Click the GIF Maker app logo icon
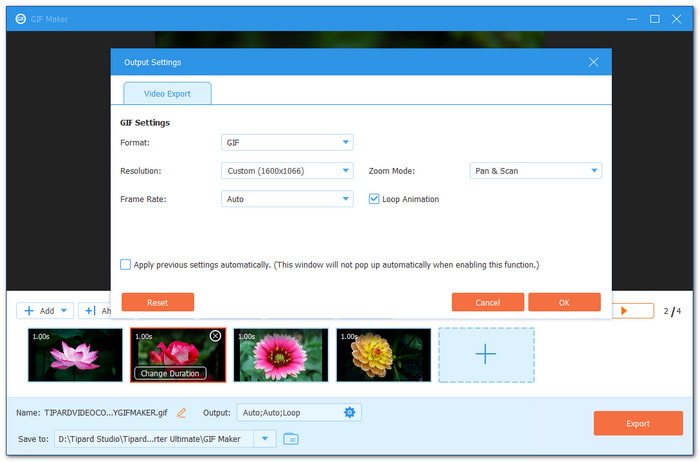This screenshot has width=700, height=462. coord(21,19)
